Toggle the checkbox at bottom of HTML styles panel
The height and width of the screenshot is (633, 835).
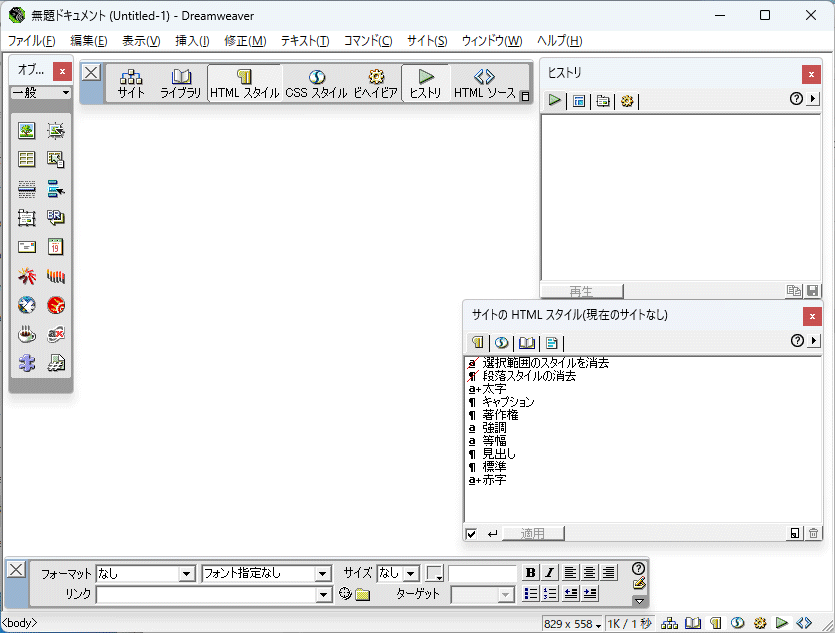pos(470,533)
